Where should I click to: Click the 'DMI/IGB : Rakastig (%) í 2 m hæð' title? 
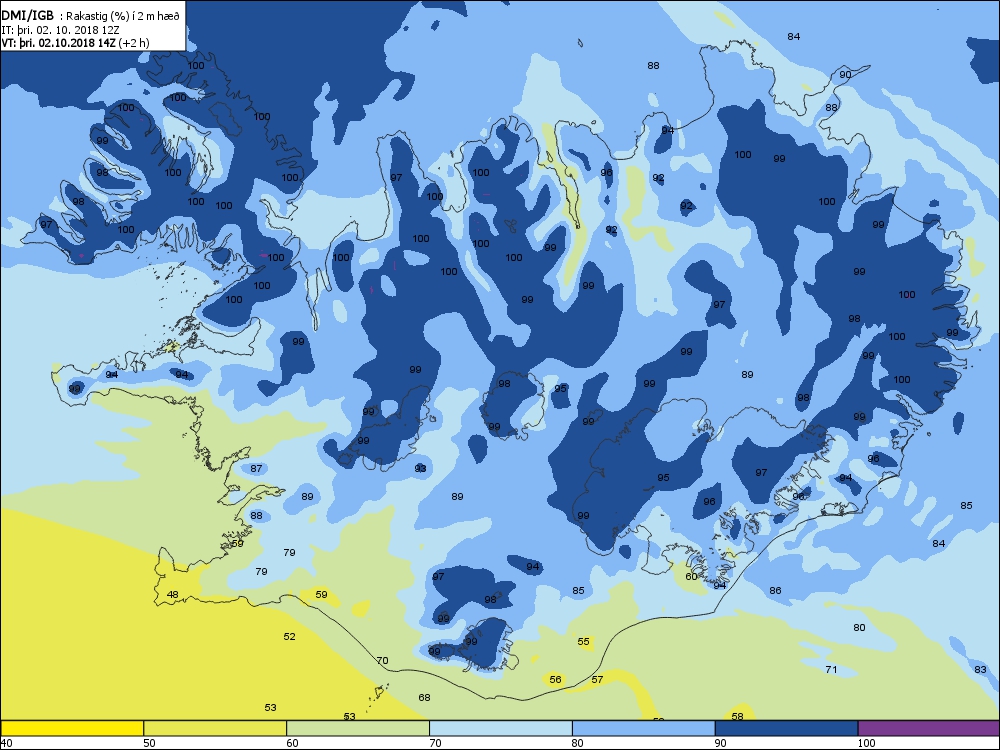pyautogui.click(x=91, y=17)
